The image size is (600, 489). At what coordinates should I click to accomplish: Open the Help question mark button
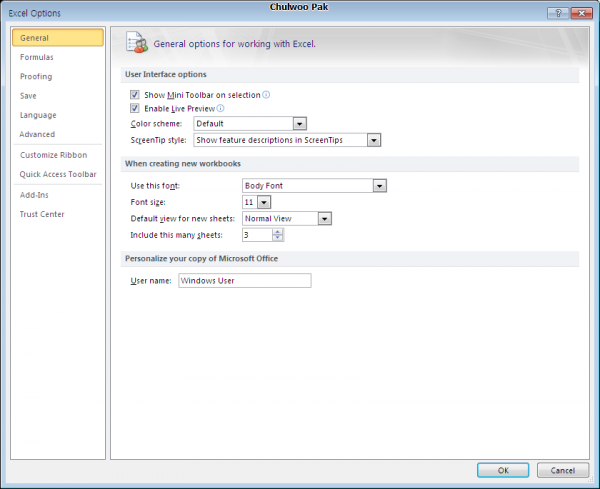click(x=558, y=13)
